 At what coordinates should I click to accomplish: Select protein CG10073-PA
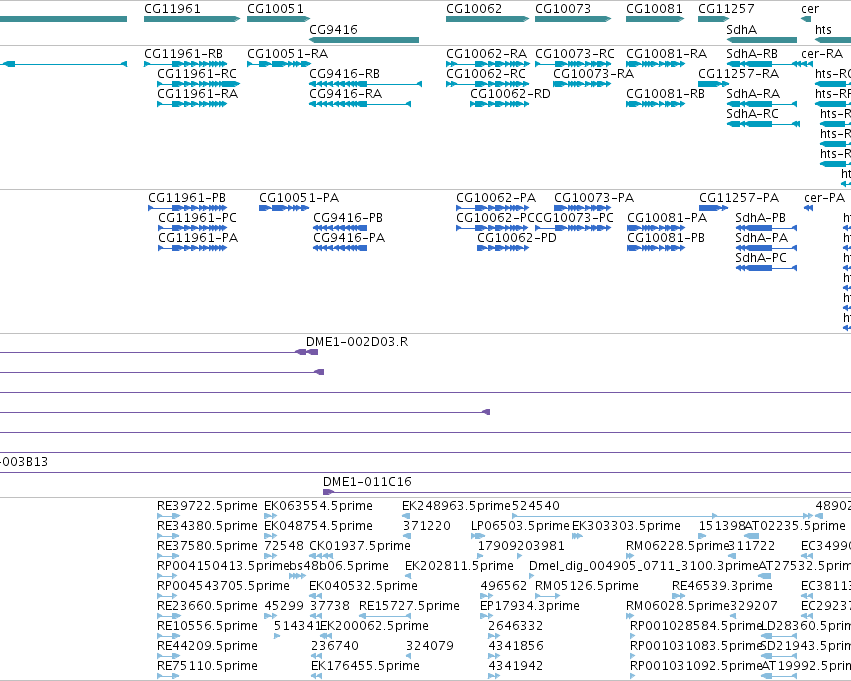[583, 208]
